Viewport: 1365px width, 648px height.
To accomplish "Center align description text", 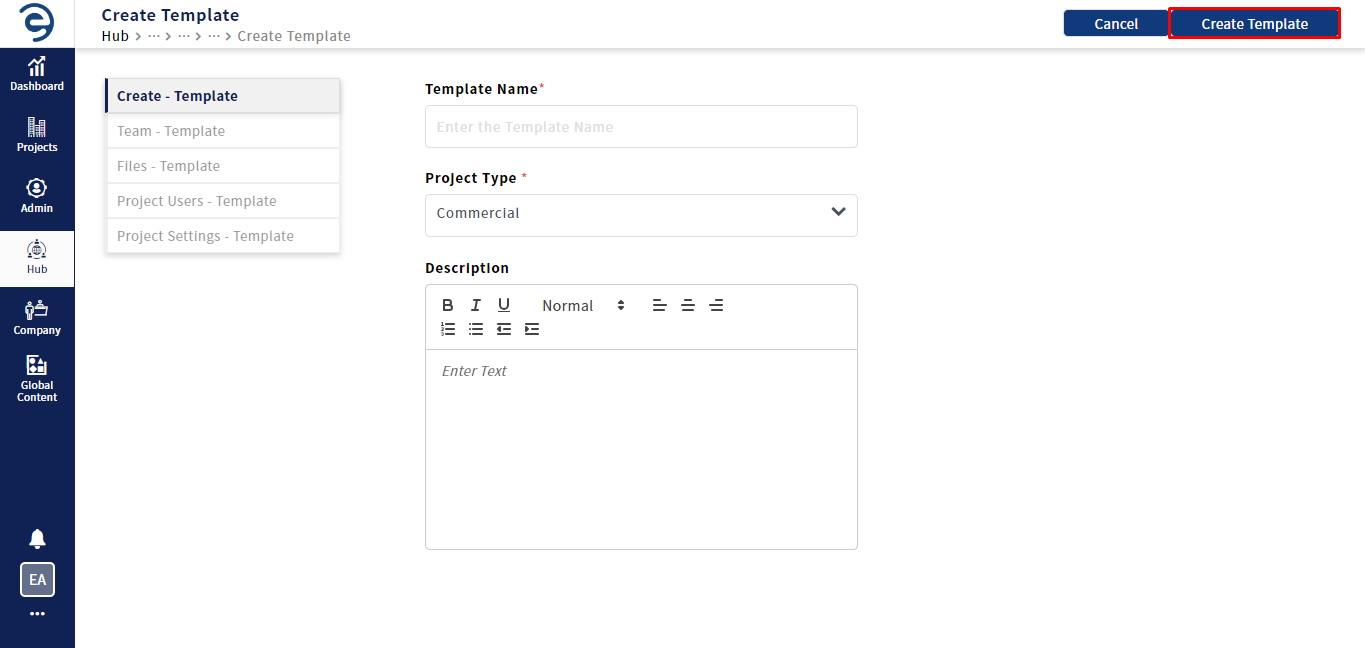I will click(688, 305).
